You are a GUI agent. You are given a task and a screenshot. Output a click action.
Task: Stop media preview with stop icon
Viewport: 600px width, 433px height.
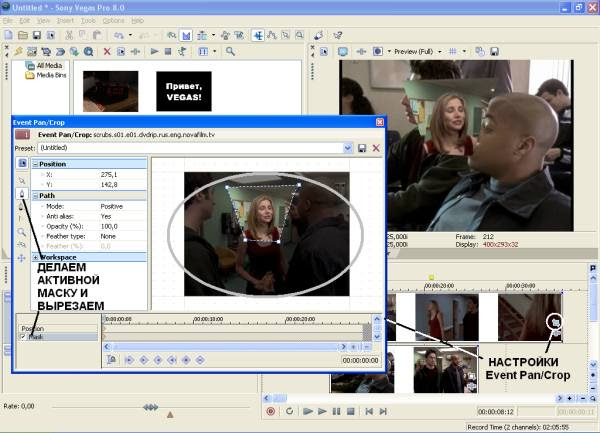[x=168, y=51]
